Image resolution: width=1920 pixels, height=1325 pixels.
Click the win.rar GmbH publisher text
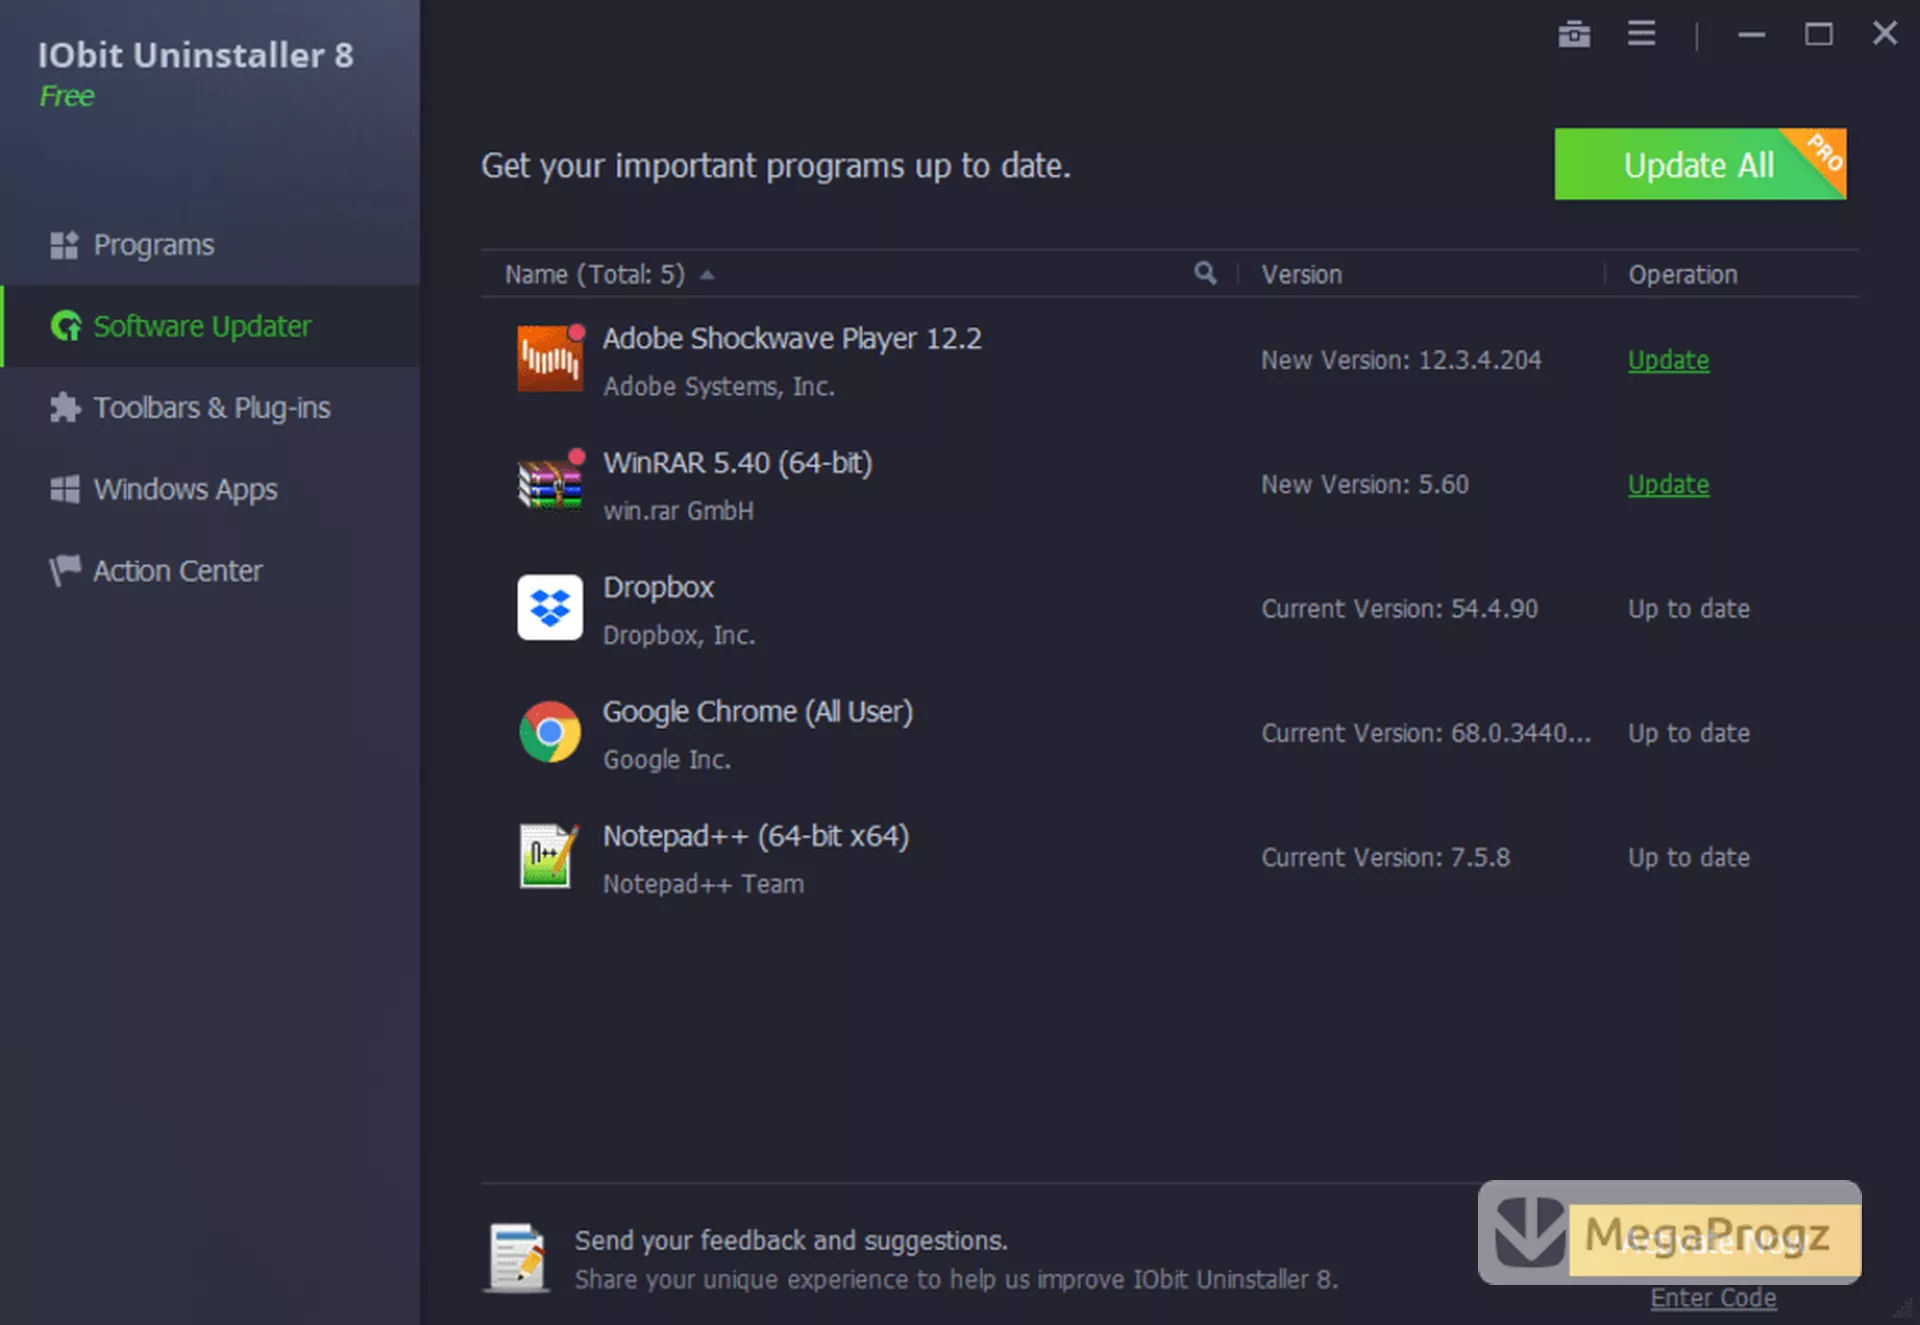678,511
